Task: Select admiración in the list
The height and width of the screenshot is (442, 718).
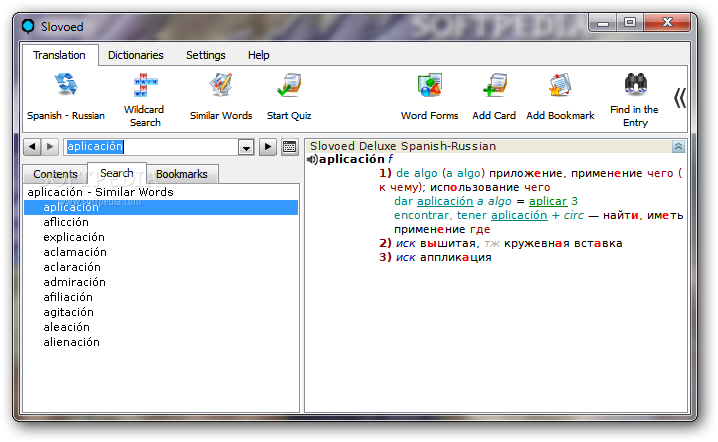Action: coord(74,282)
